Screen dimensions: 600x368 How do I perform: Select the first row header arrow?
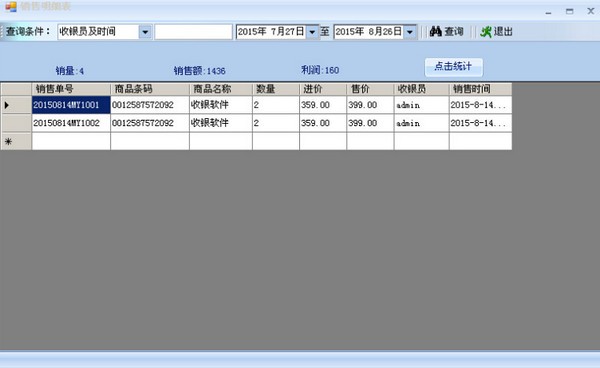point(16,105)
